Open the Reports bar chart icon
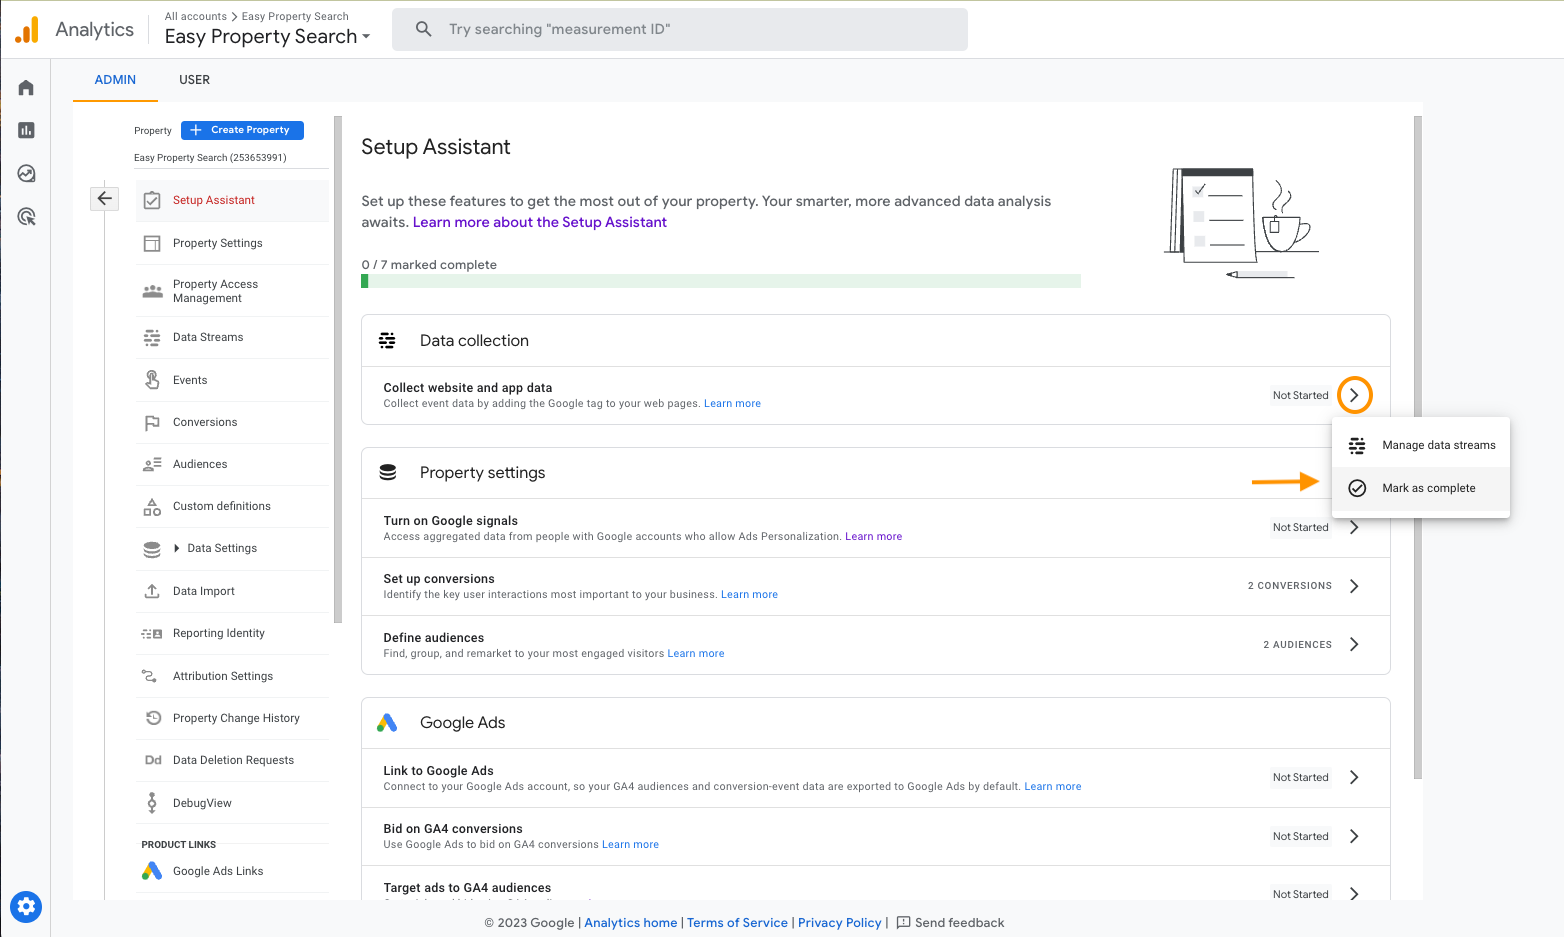This screenshot has height=937, width=1564. [x=26, y=130]
